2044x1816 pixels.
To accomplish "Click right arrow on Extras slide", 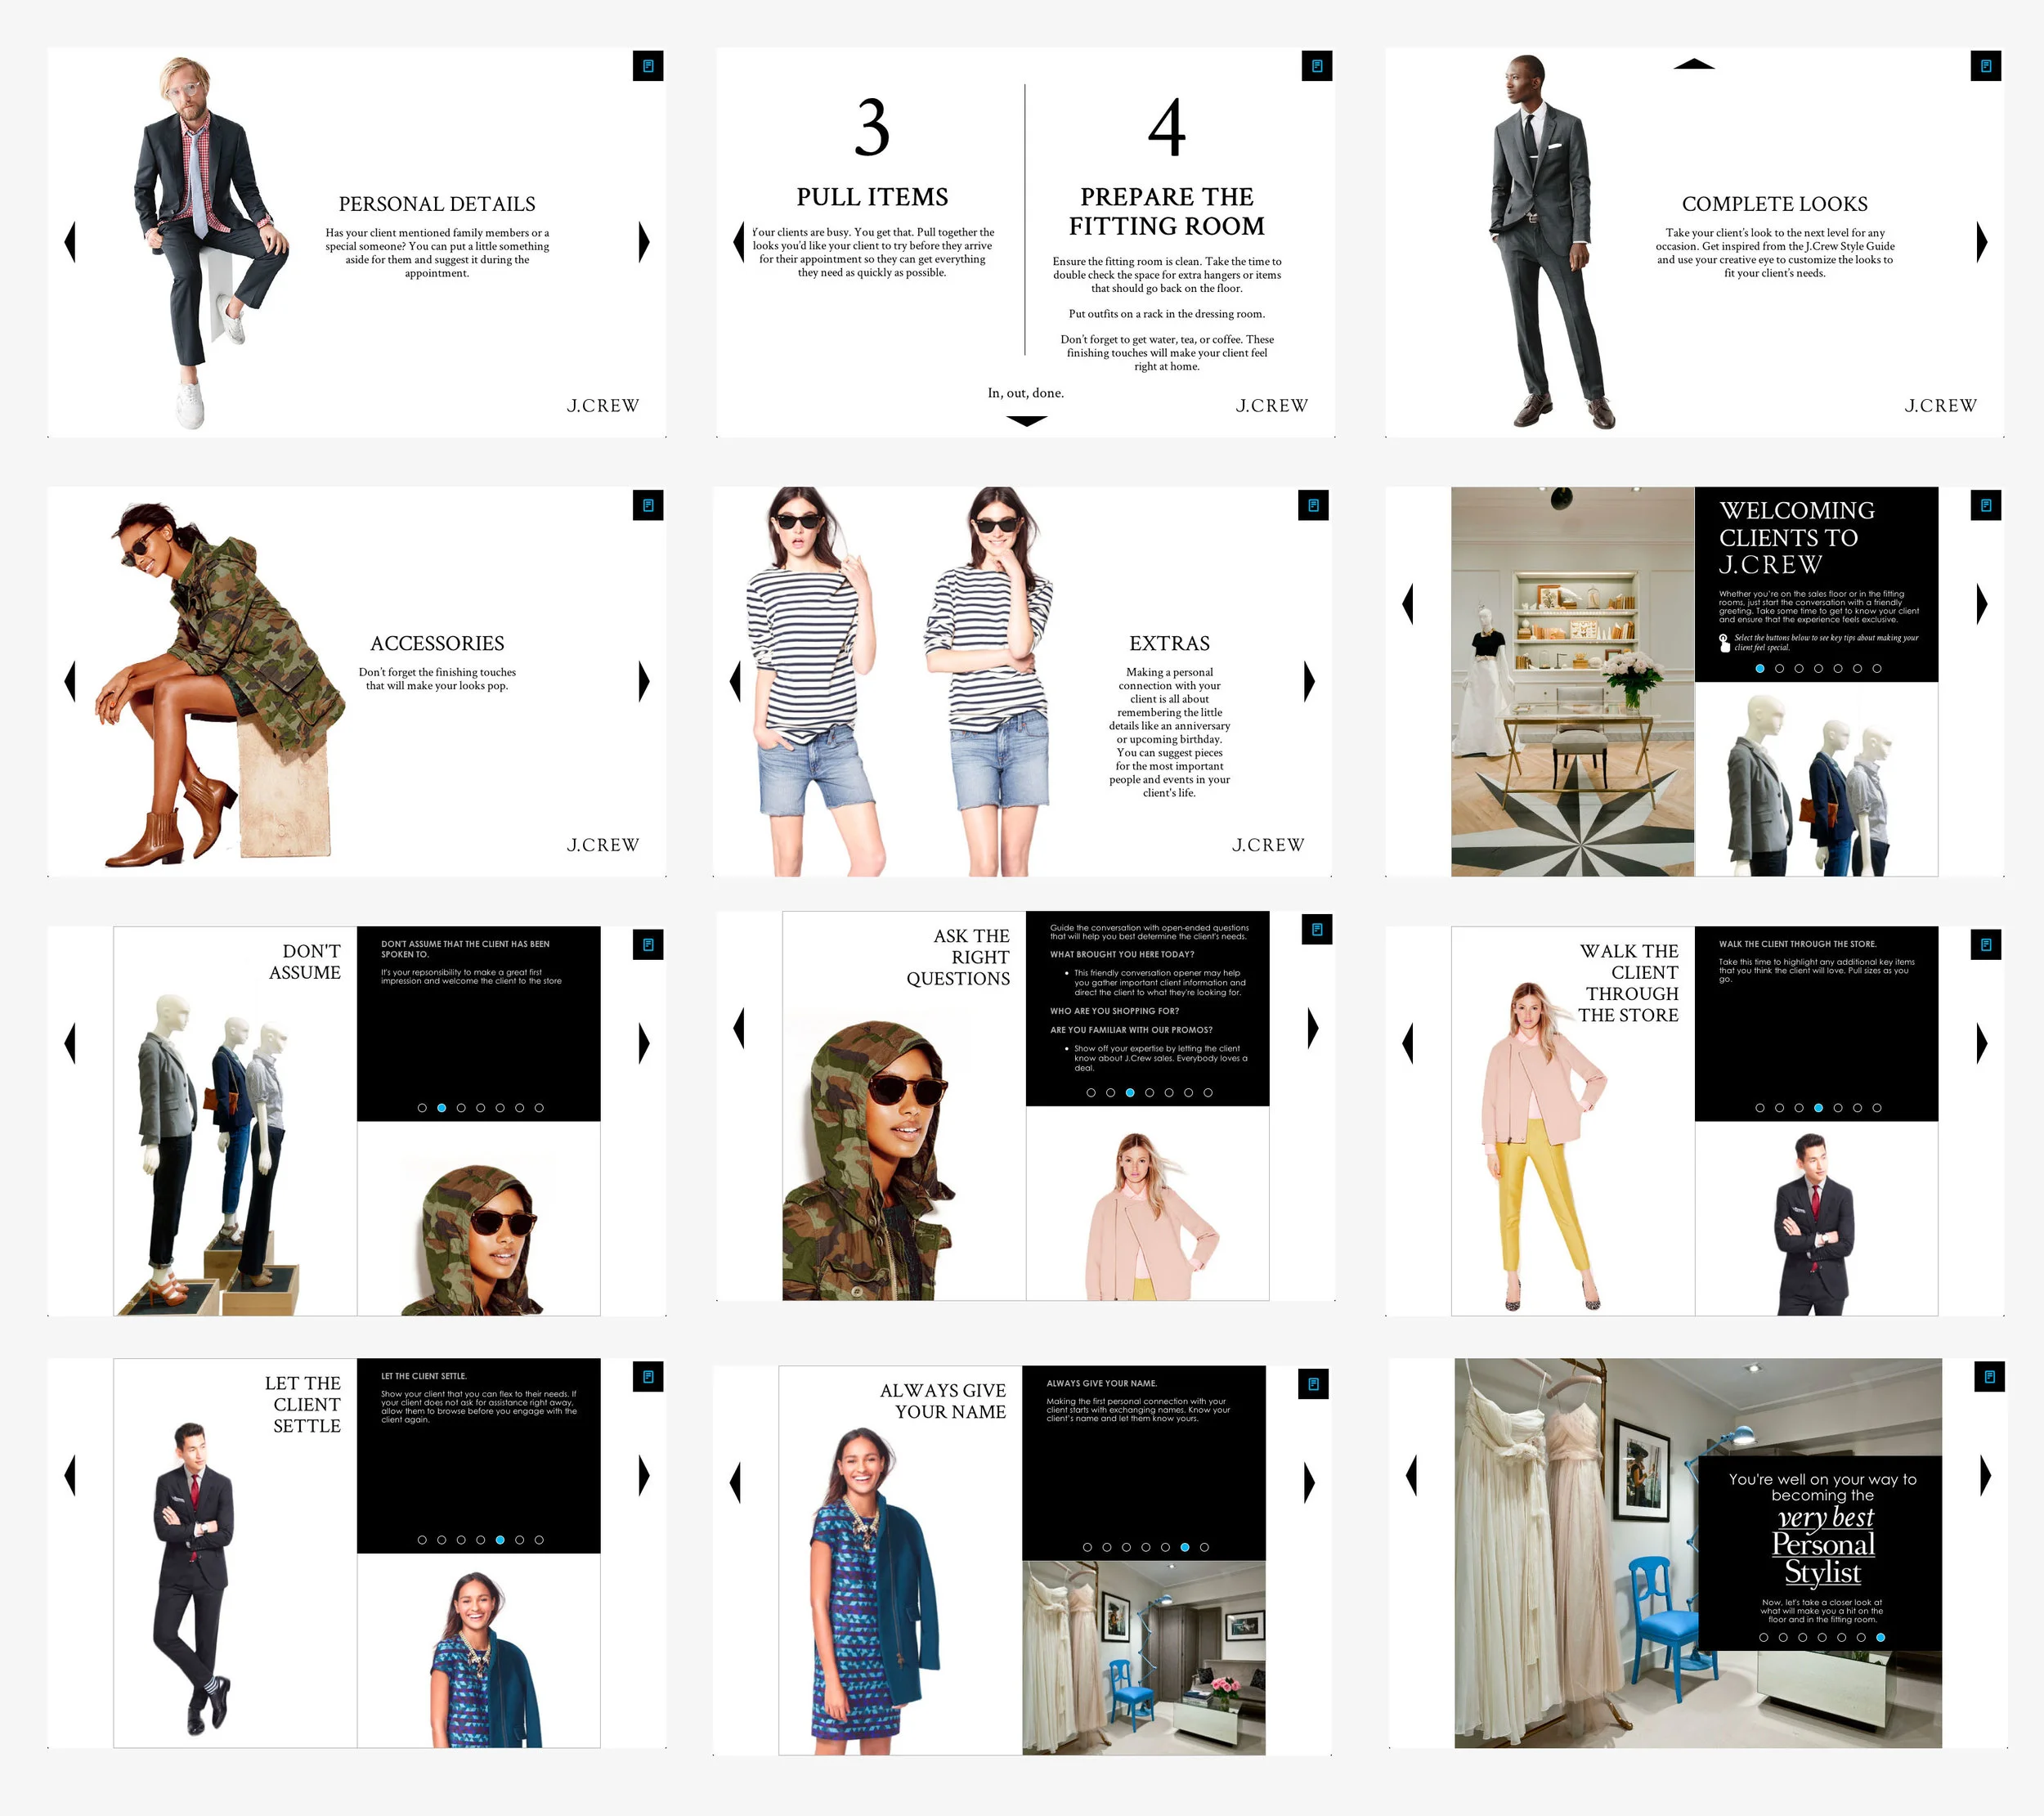I will (x=1309, y=681).
